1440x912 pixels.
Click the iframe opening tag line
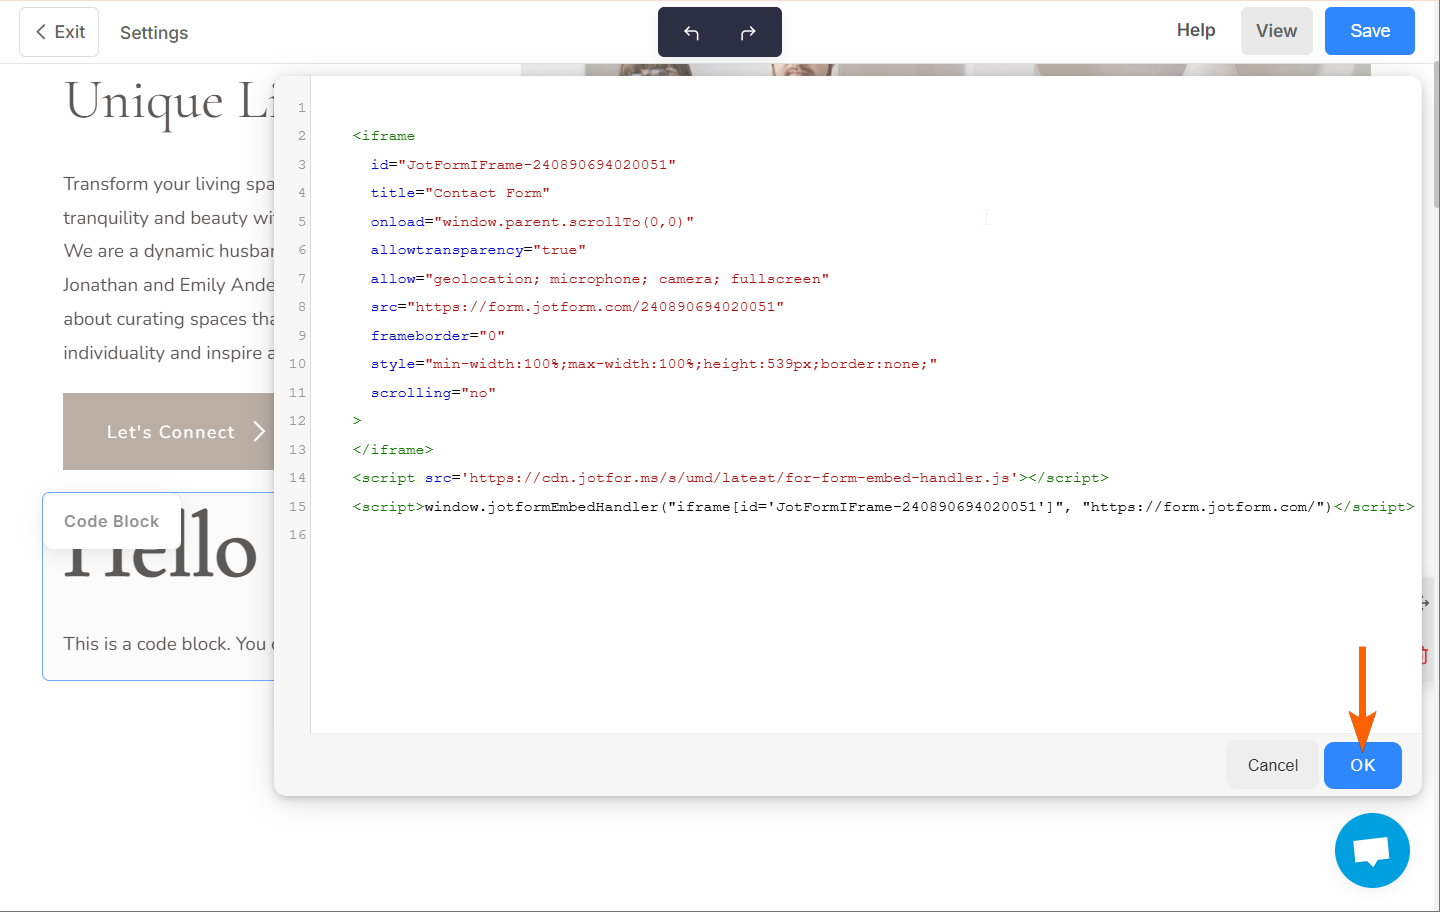click(384, 136)
